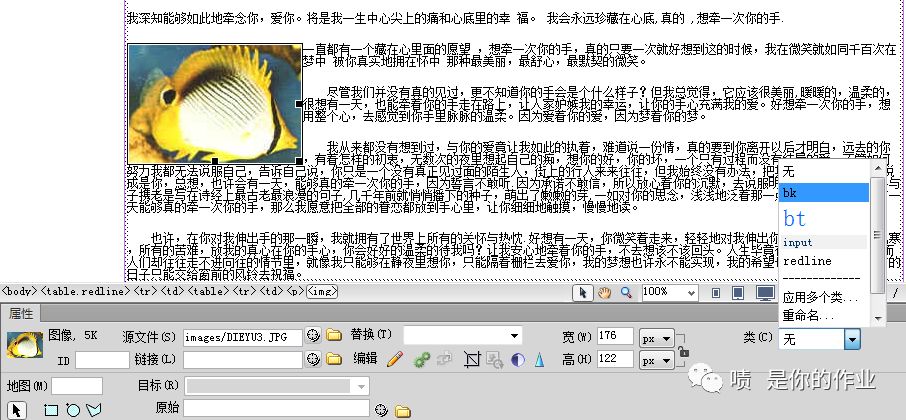Click the point-to-file icon beside 原始 field
This screenshot has height=420, width=906.
tap(380, 410)
